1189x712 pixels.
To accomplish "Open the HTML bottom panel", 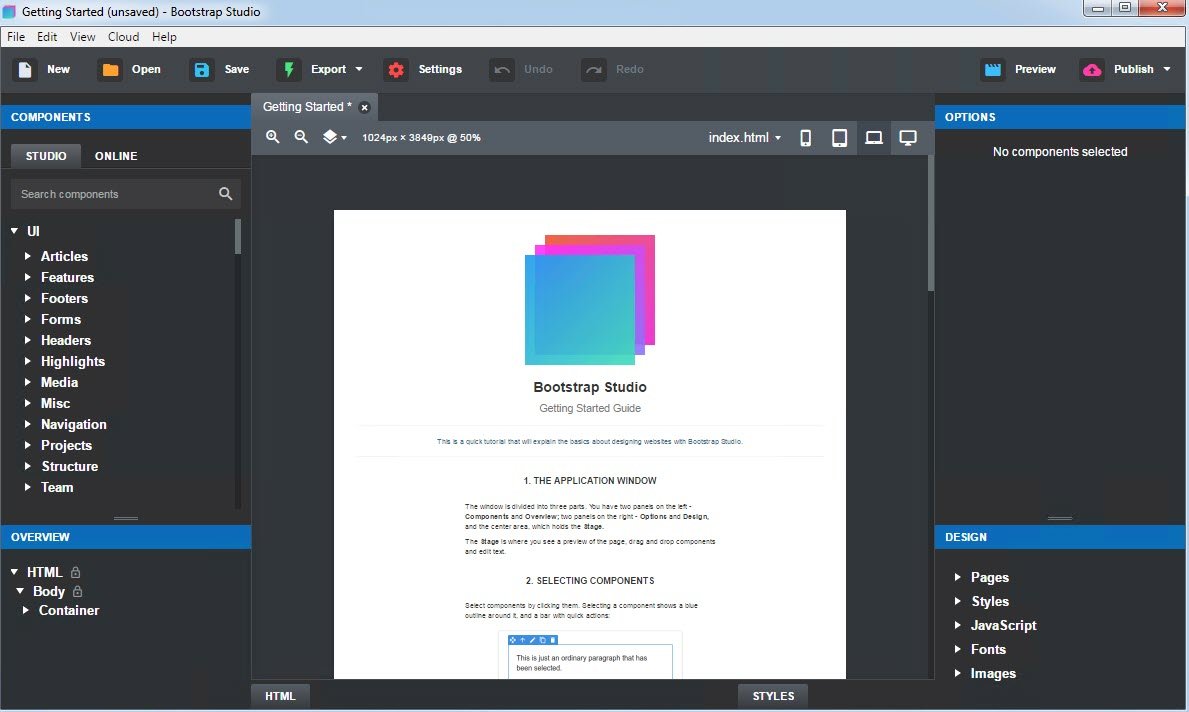I will tap(280, 696).
